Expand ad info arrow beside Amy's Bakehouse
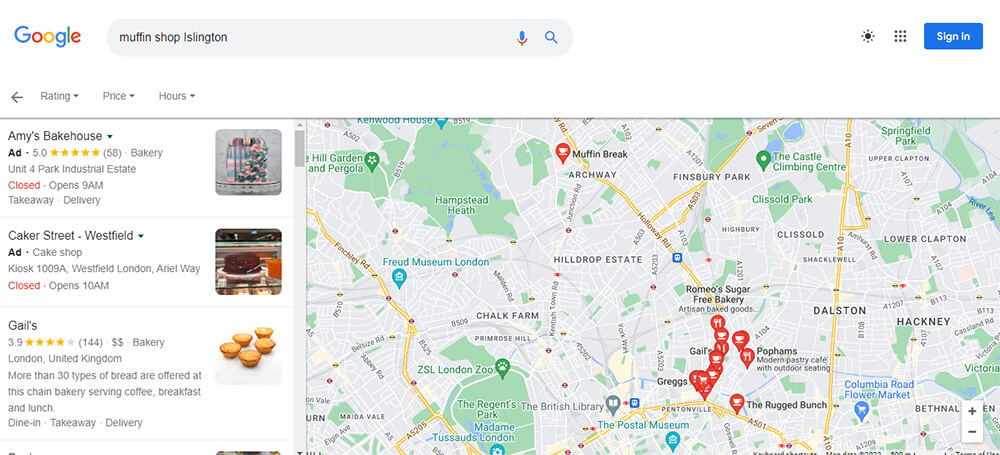Viewport: 1000px width, 455px height. 110,137
